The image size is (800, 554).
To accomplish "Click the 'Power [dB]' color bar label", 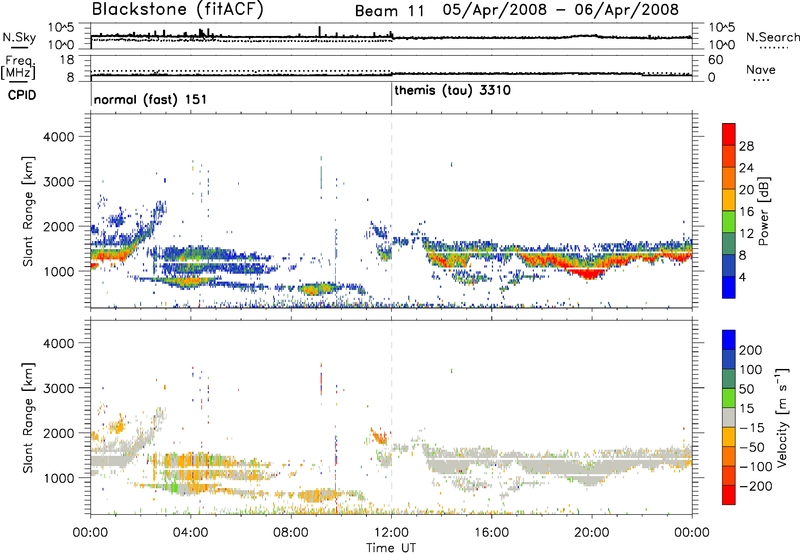I will coord(763,211).
